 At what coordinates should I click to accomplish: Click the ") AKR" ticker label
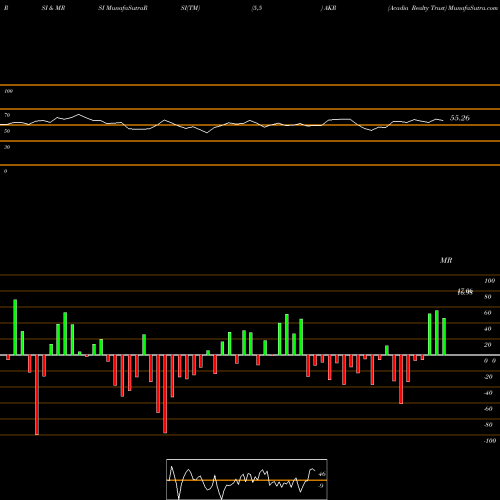[x=328, y=8]
